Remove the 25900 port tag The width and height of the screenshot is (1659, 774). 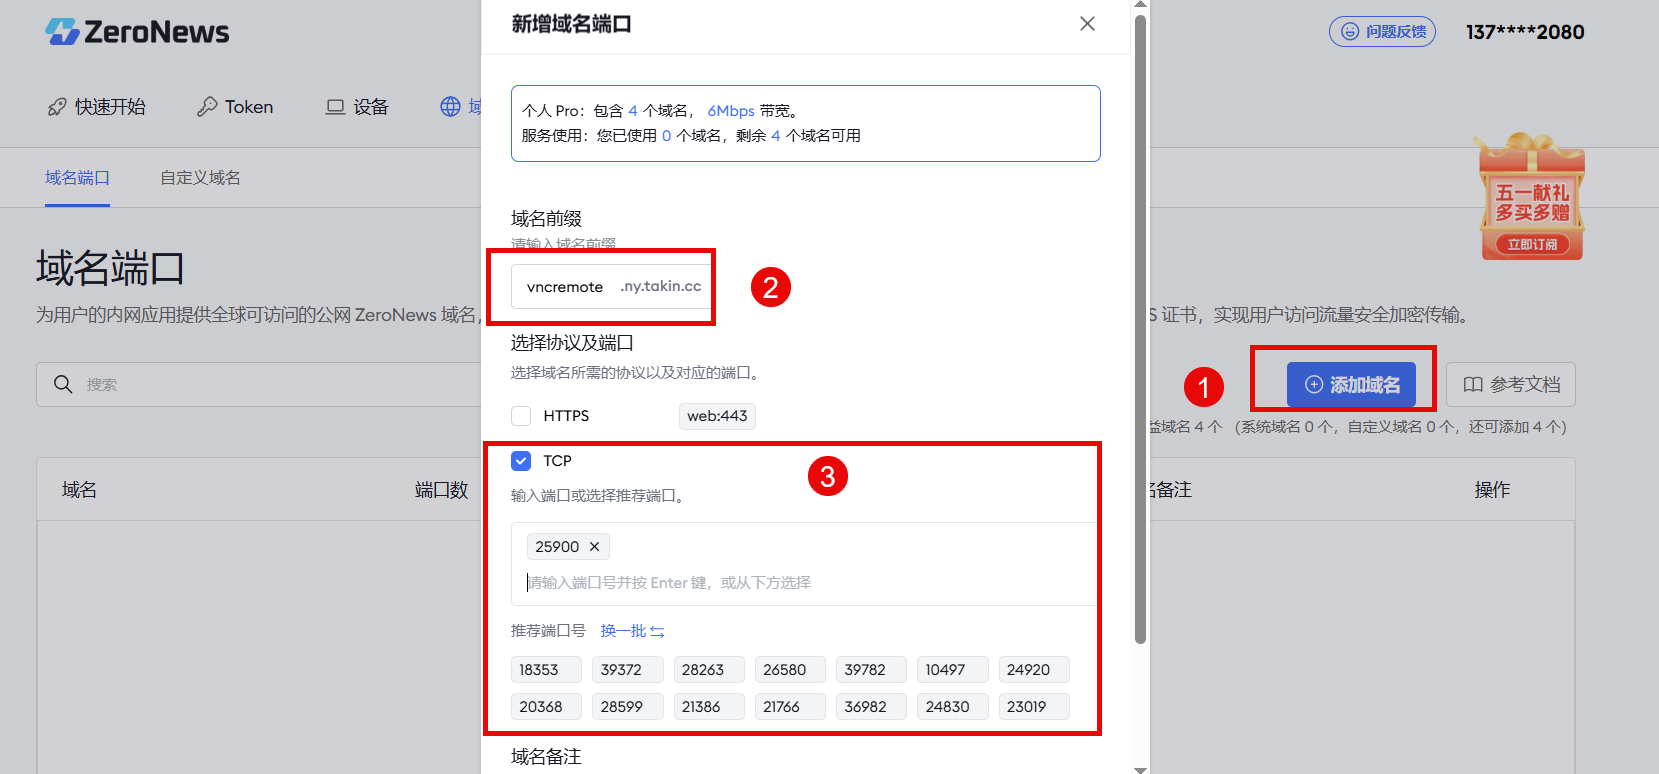coord(594,547)
